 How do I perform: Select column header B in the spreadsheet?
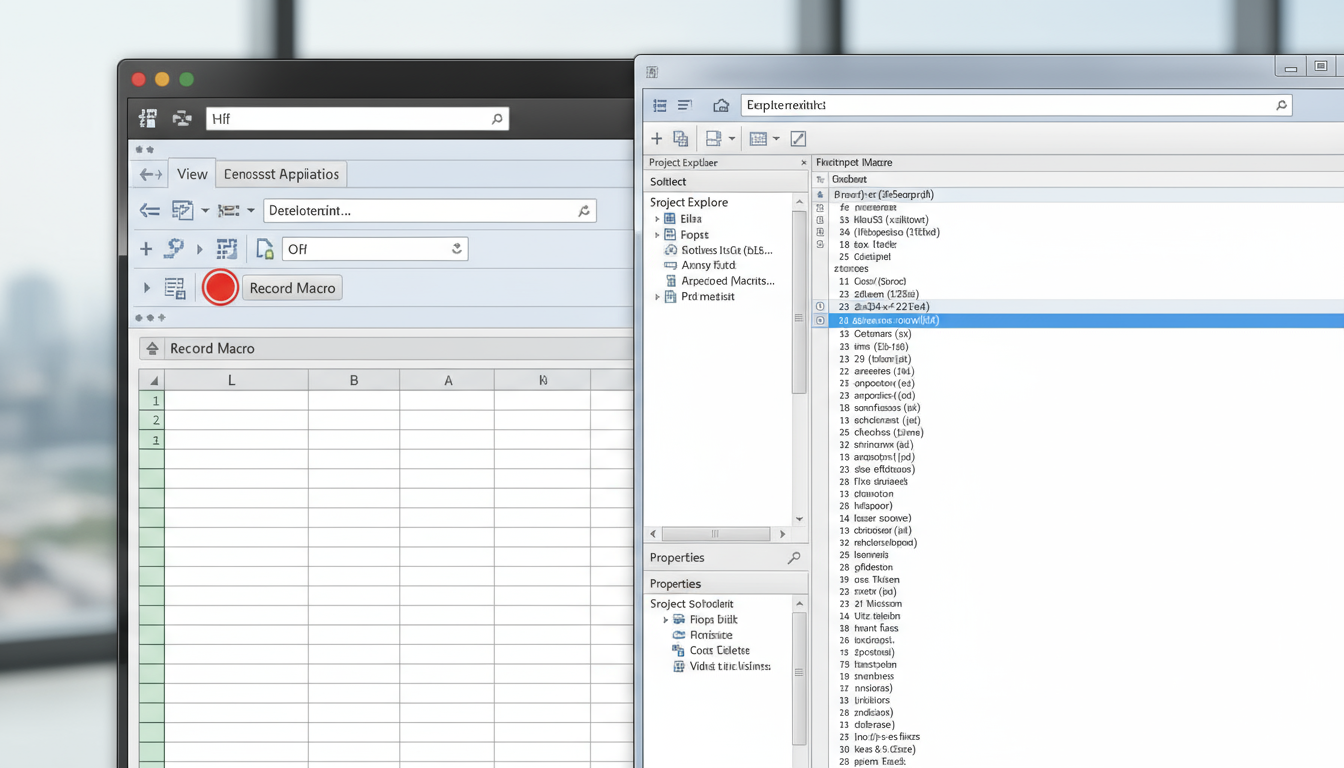[x=353, y=380]
